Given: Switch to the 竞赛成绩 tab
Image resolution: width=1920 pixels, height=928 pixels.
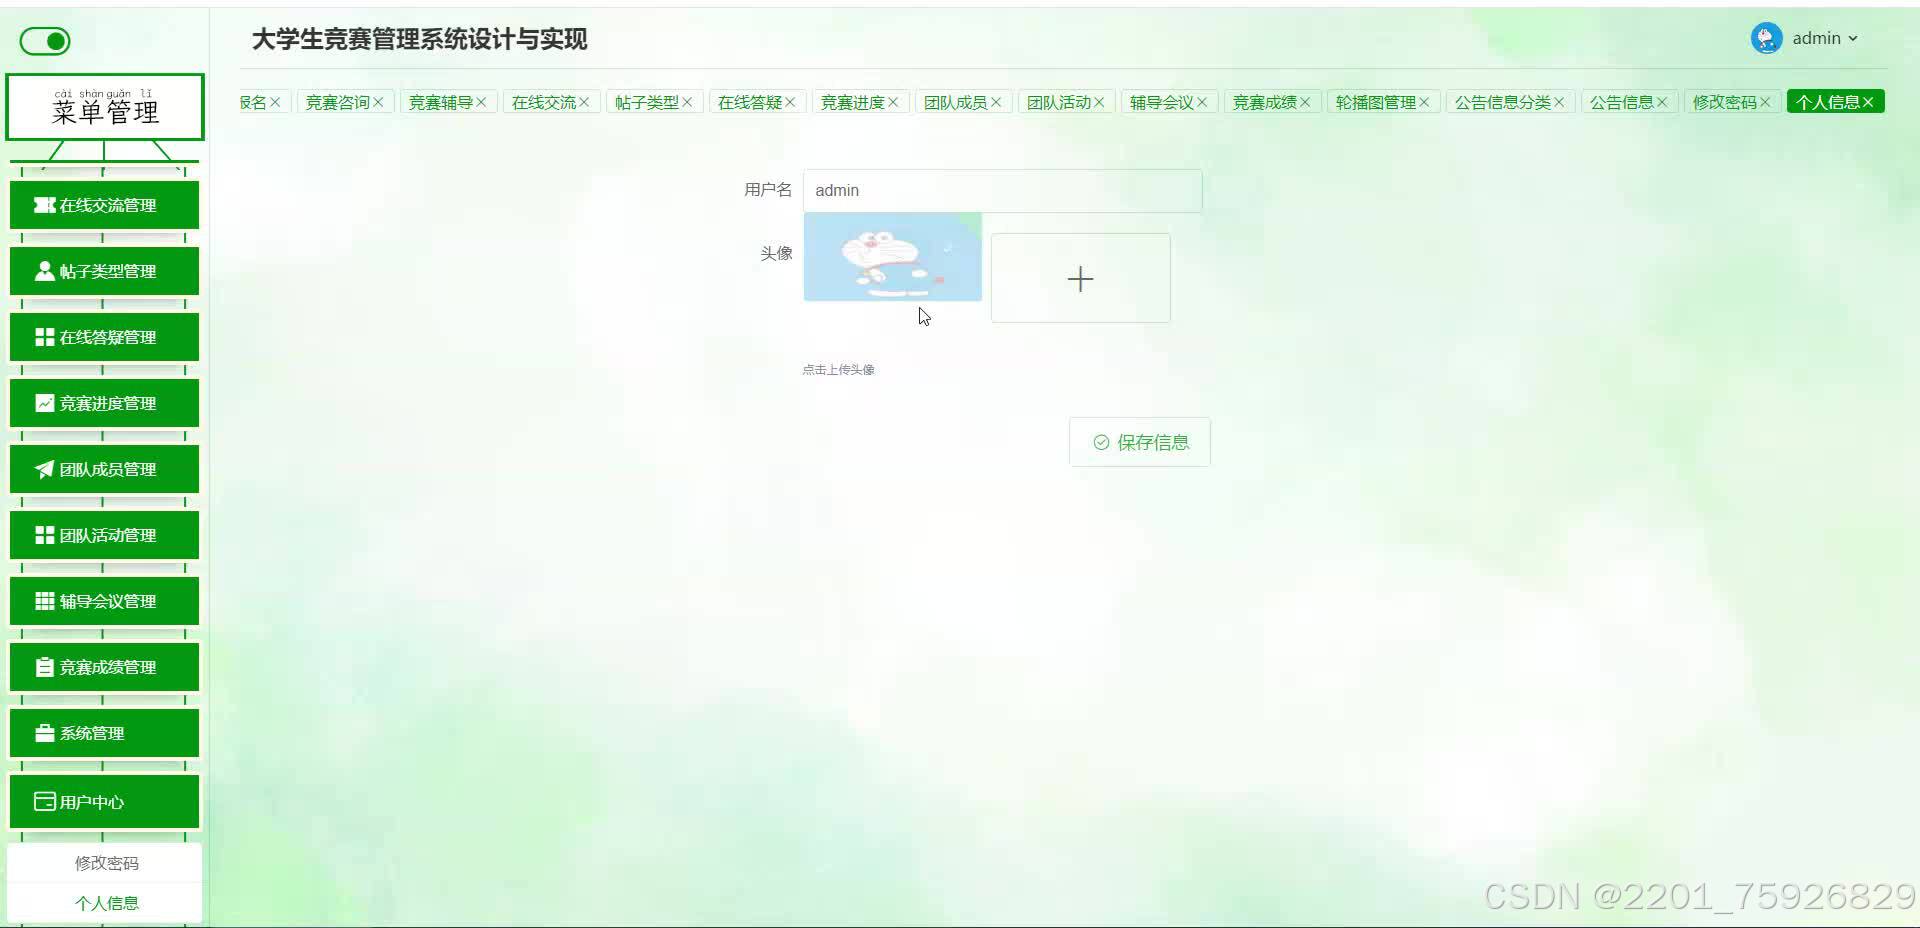Looking at the screenshot, I should pyautogui.click(x=1265, y=101).
